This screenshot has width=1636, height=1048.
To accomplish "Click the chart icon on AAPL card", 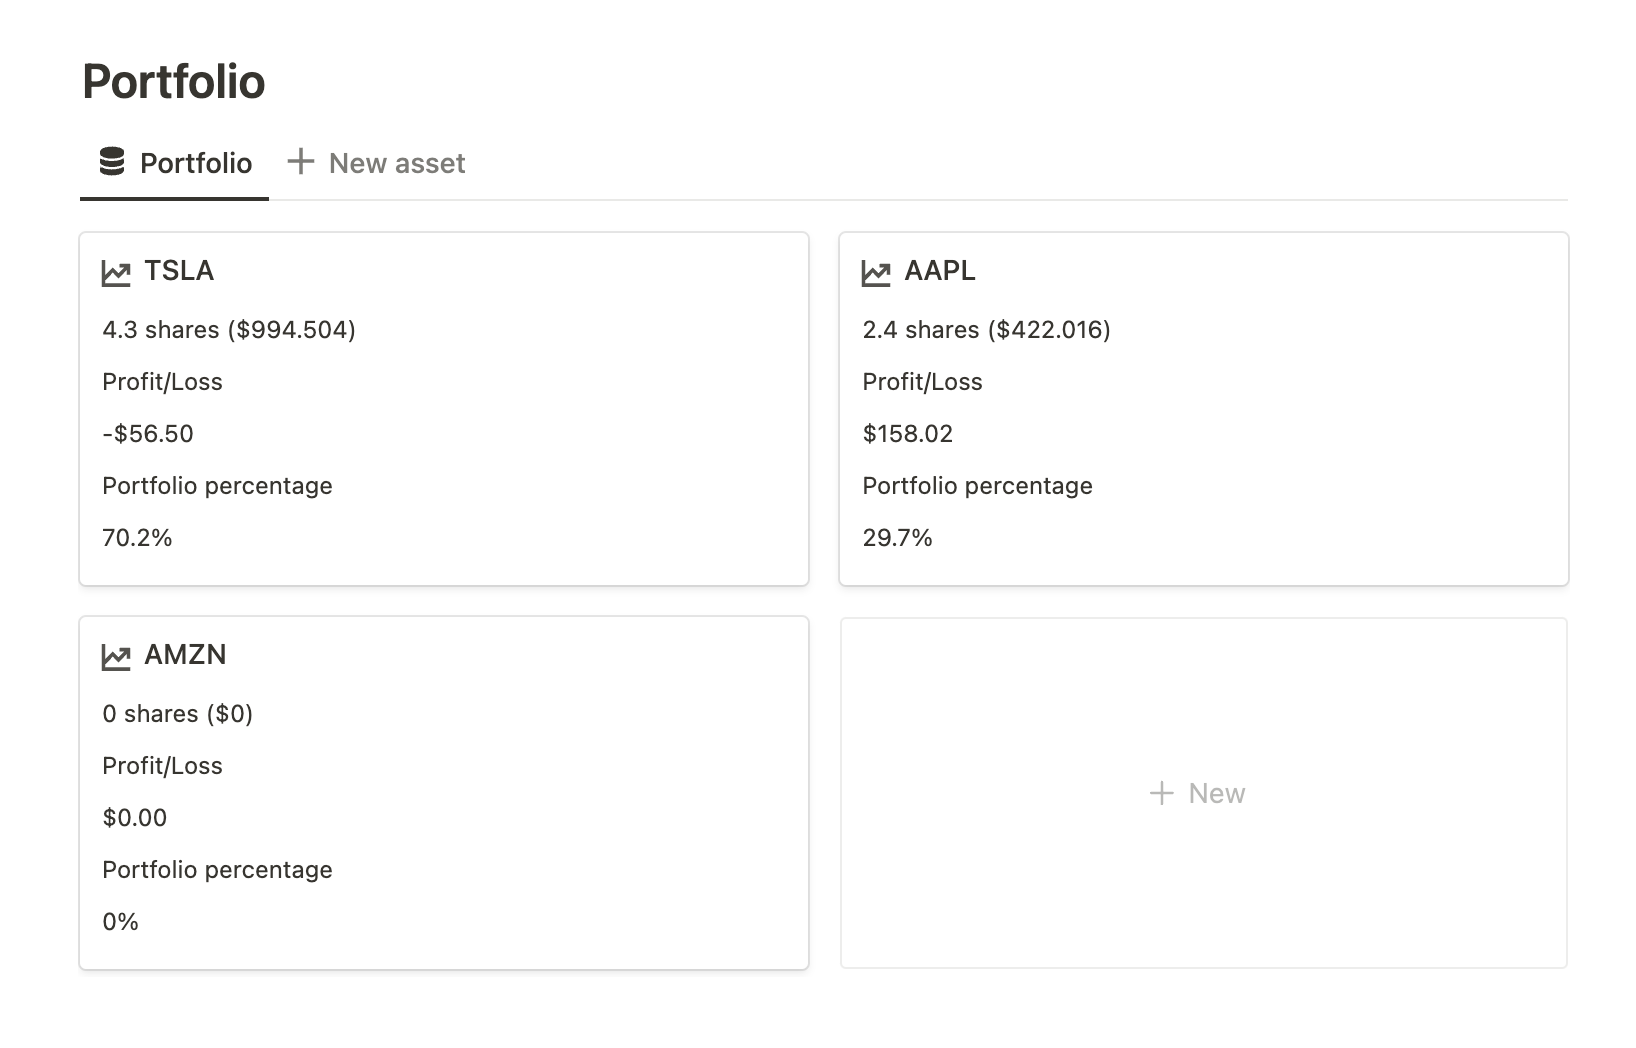I will (x=876, y=273).
